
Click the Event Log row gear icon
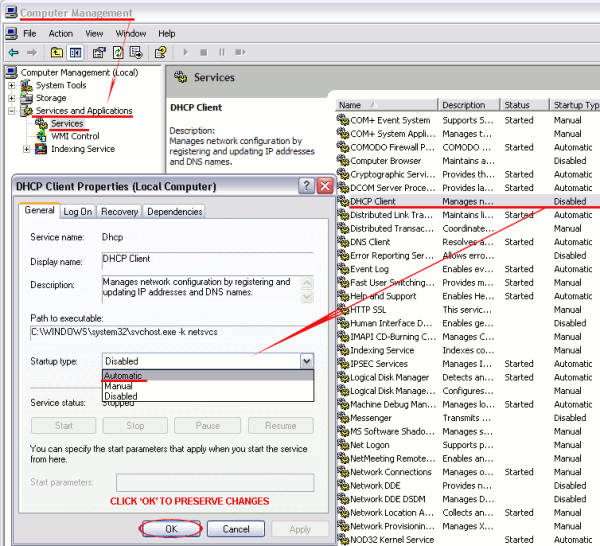click(x=343, y=269)
